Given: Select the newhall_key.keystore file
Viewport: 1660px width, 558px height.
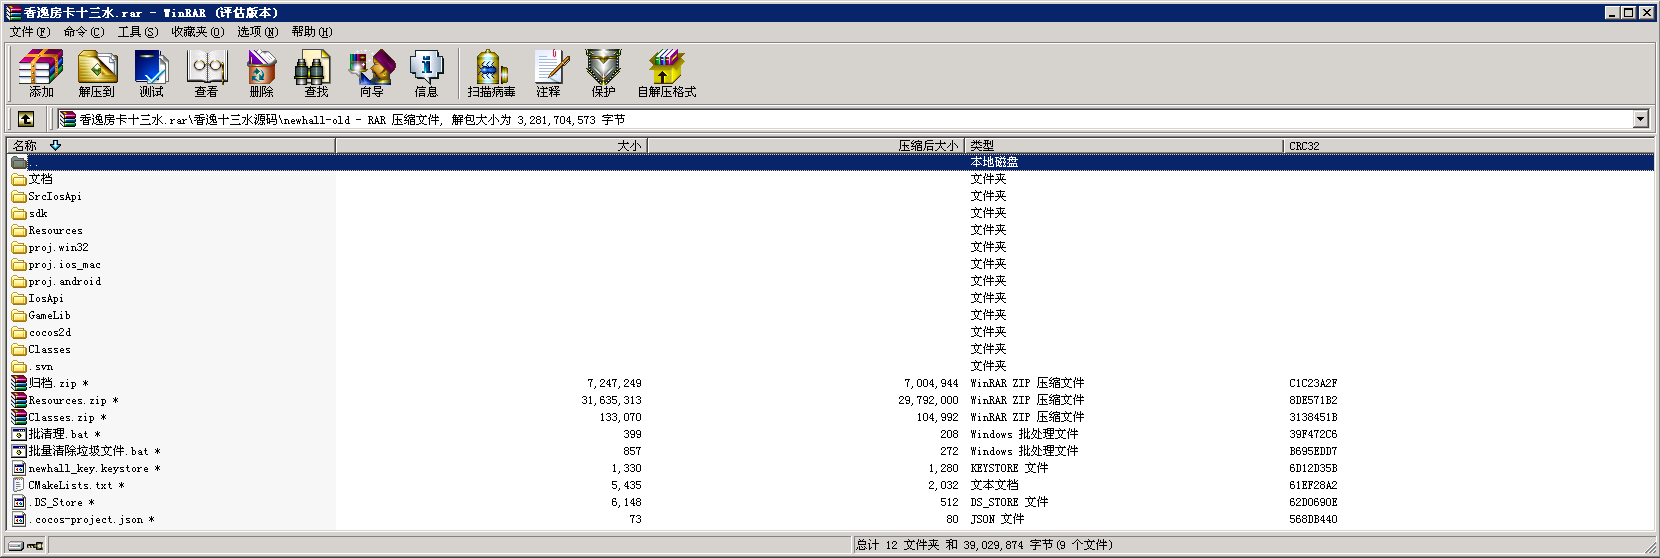Looking at the screenshot, I should pyautogui.click(x=88, y=469).
